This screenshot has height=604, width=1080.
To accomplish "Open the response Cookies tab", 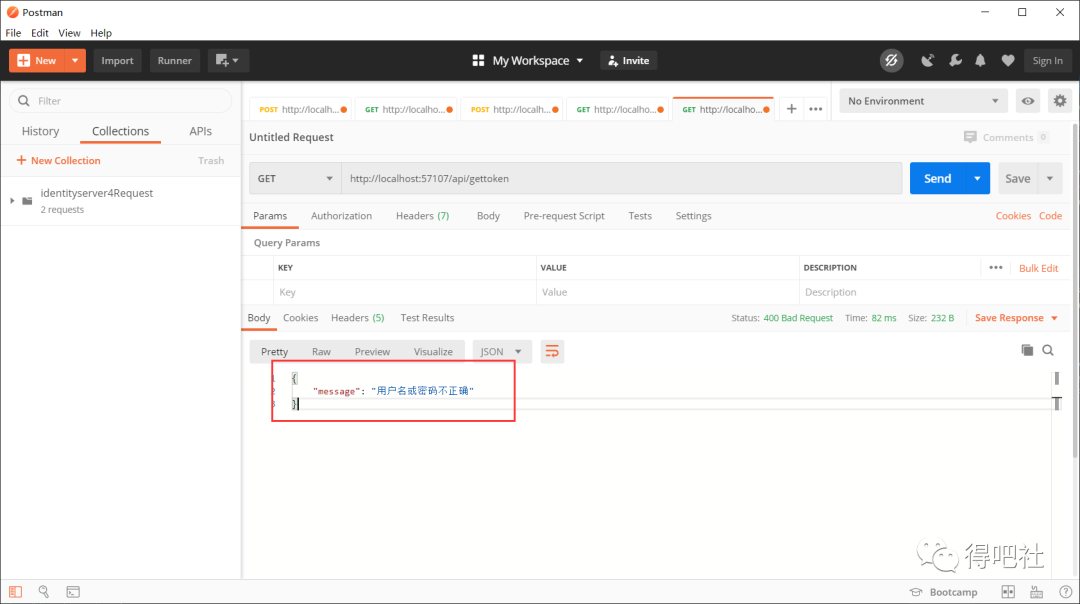I will (300, 317).
